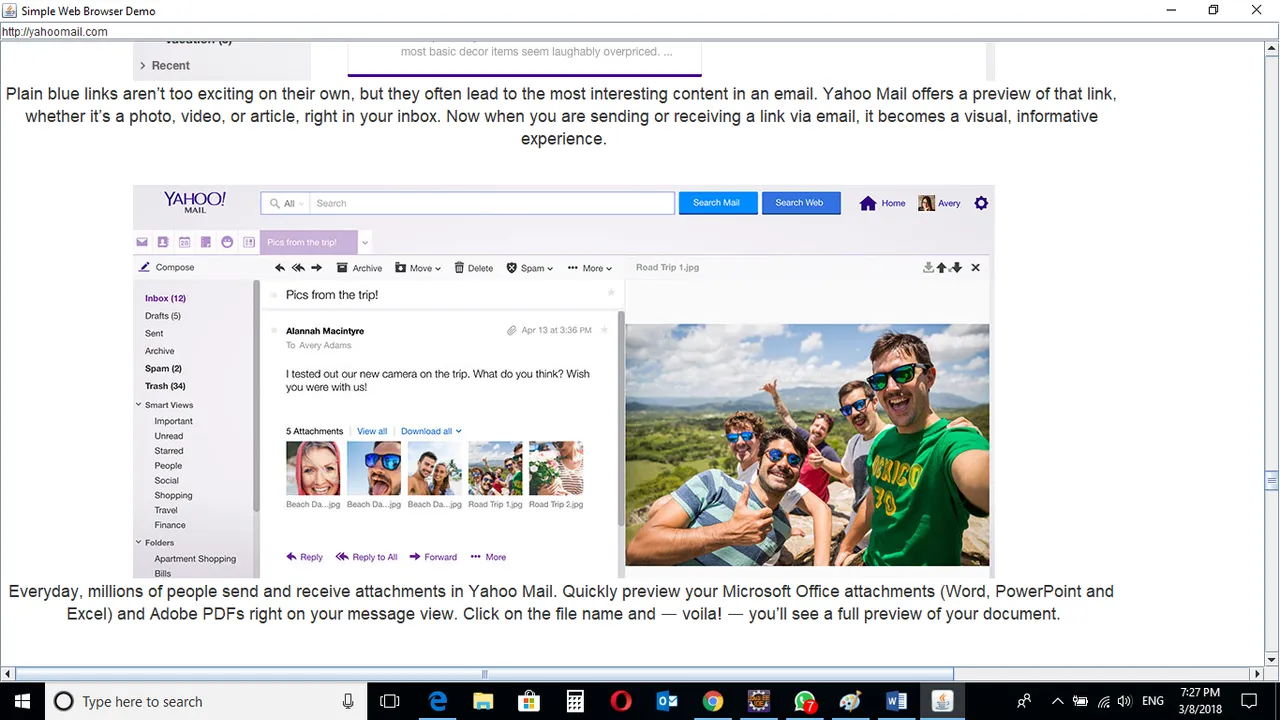The height and width of the screenshot is (720, 1280).
Task: Collapse the Smart Views section
Action: (139, 405)
